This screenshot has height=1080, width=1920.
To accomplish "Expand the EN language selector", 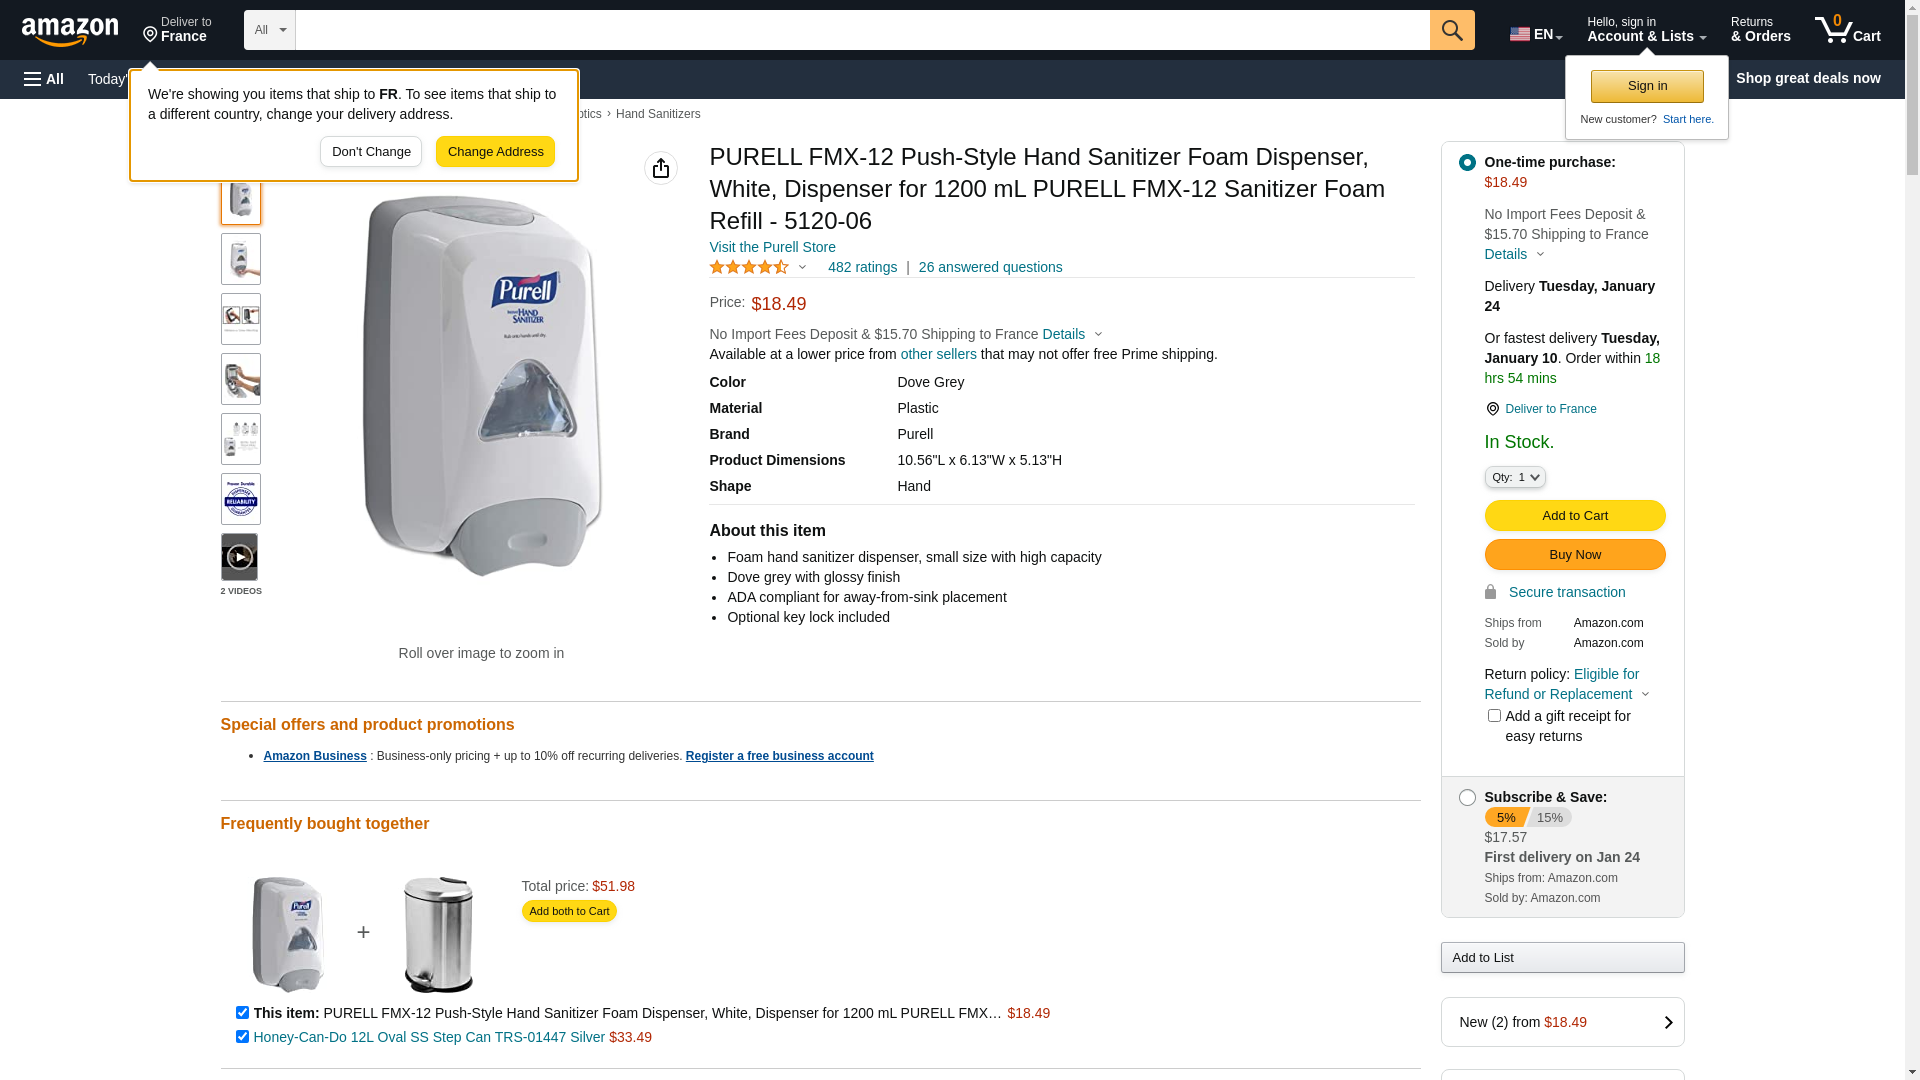I will (x=1536, y=34).
